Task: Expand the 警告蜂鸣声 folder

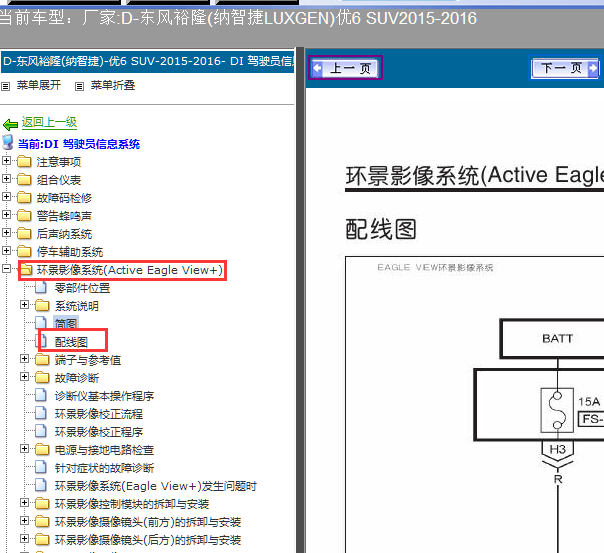Action: (6, 214)
